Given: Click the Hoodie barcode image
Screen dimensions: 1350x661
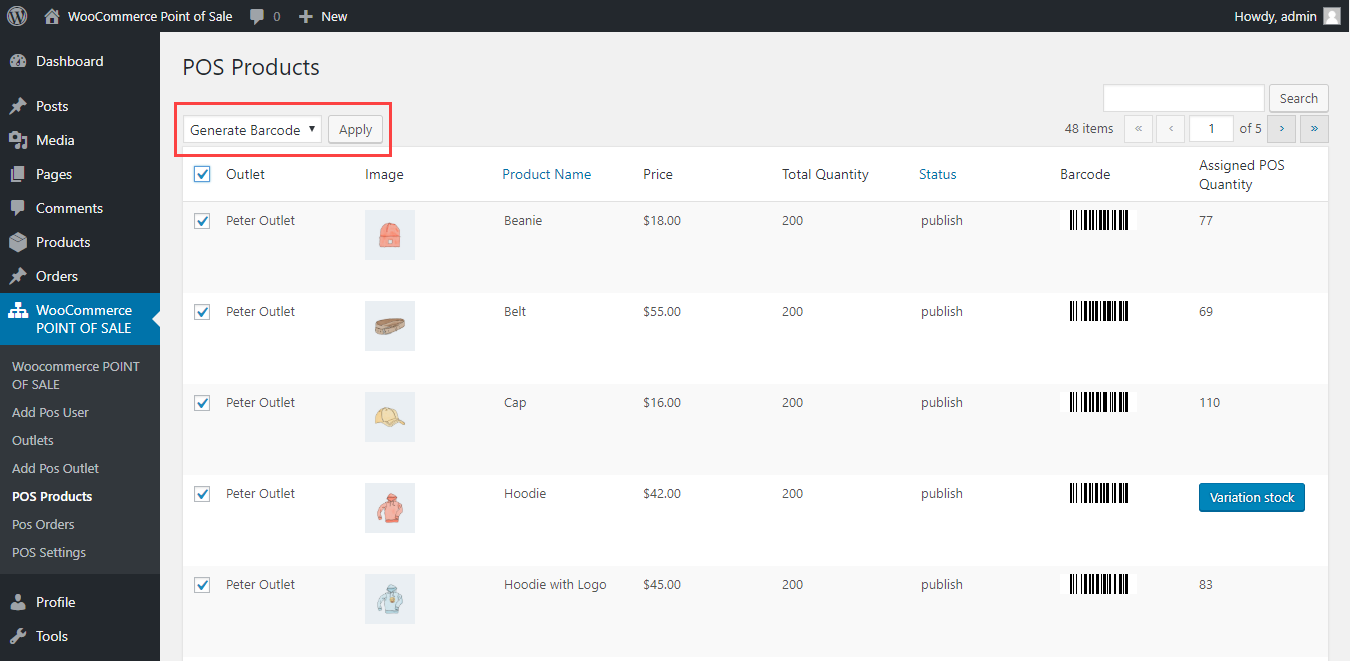Looking at the screenshot, I should point(1098,493).
